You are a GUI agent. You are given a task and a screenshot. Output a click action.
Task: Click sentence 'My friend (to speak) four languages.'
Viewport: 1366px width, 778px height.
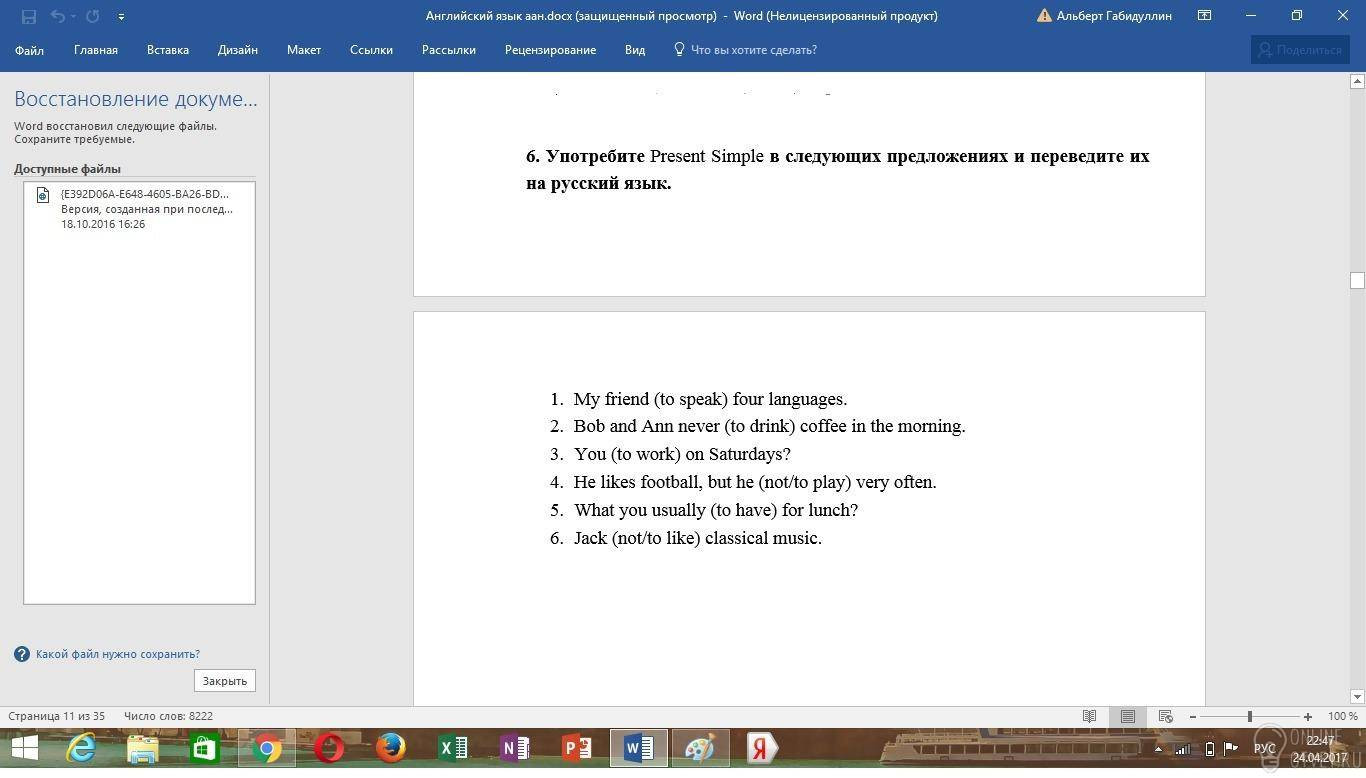click(710, 399)
